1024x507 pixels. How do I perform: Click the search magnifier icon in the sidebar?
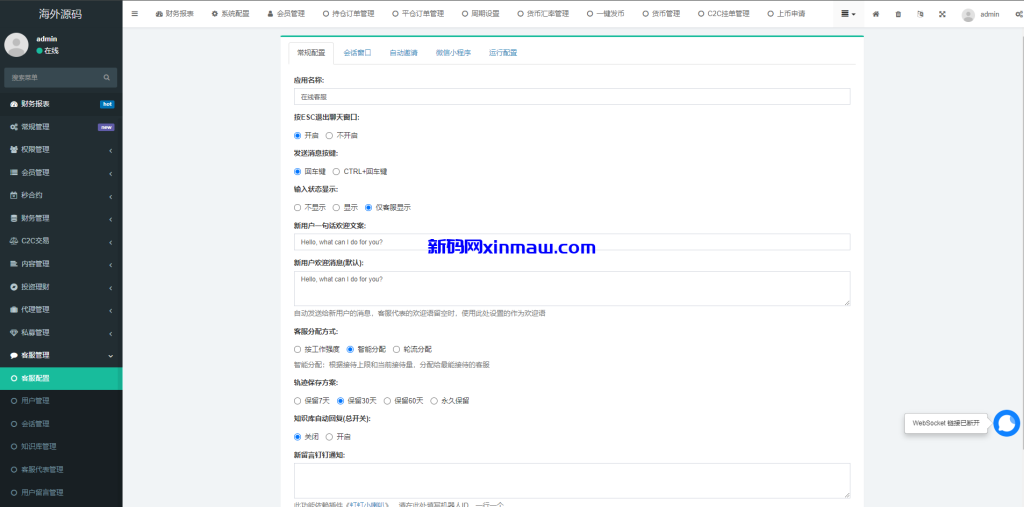(106, 77)
